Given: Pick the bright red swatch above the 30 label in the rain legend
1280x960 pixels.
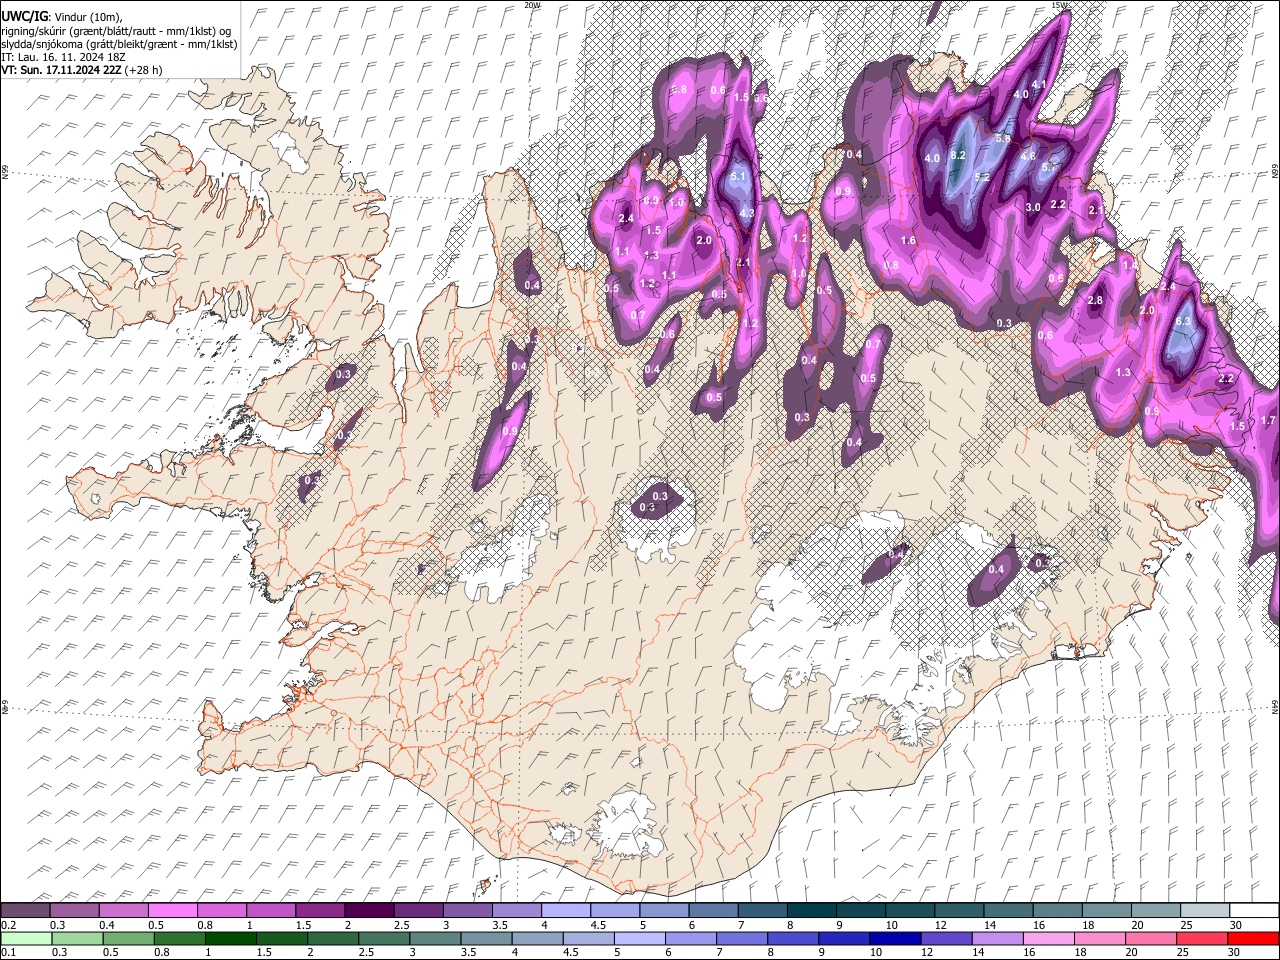Looking at the screenshot, I should coord(1254,938).
